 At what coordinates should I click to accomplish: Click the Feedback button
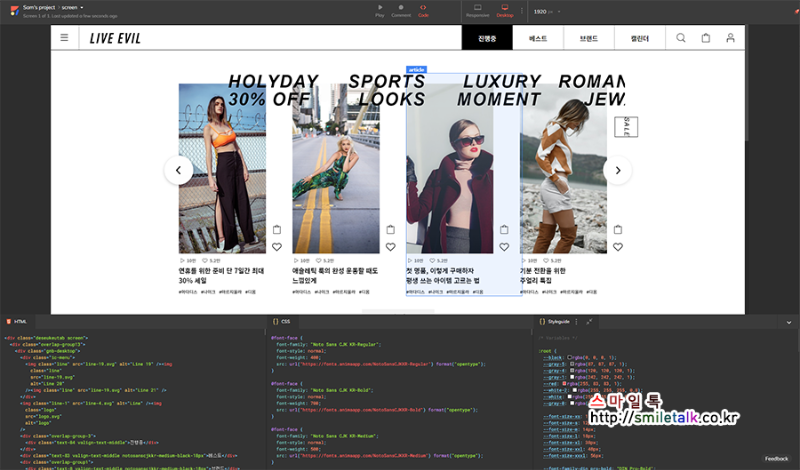tap(777, 459)
